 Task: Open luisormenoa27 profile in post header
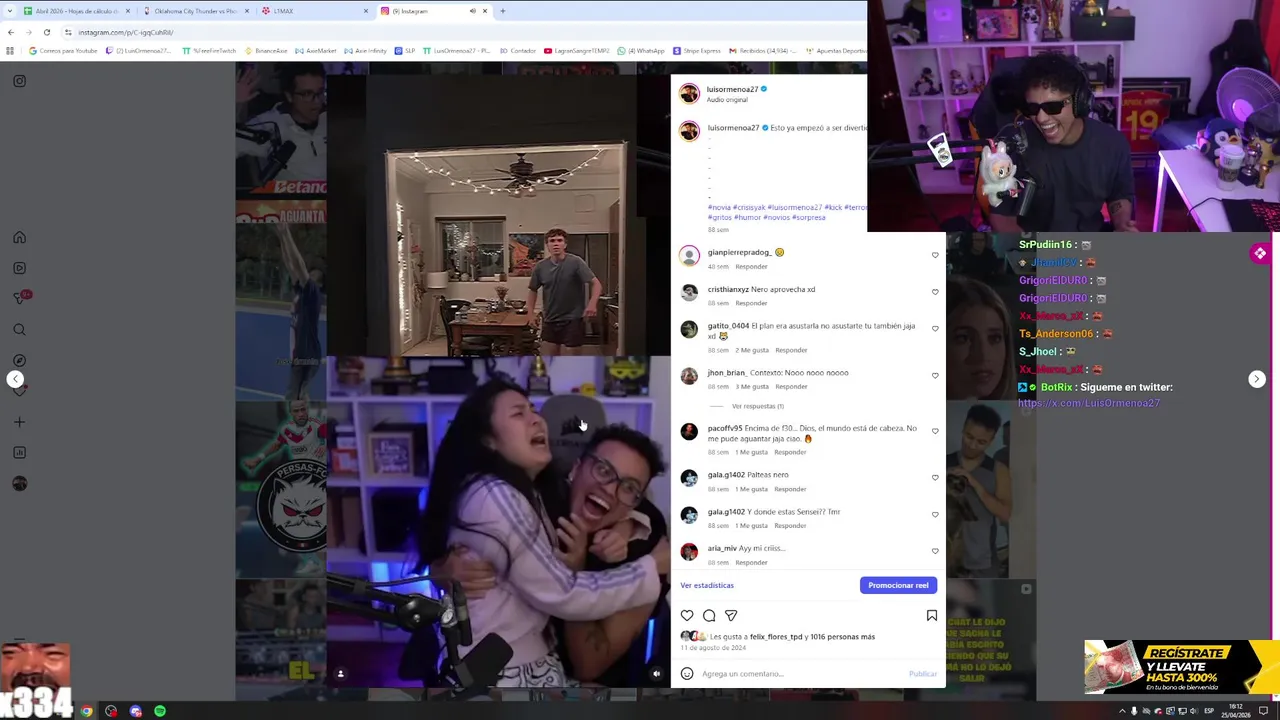732,89
